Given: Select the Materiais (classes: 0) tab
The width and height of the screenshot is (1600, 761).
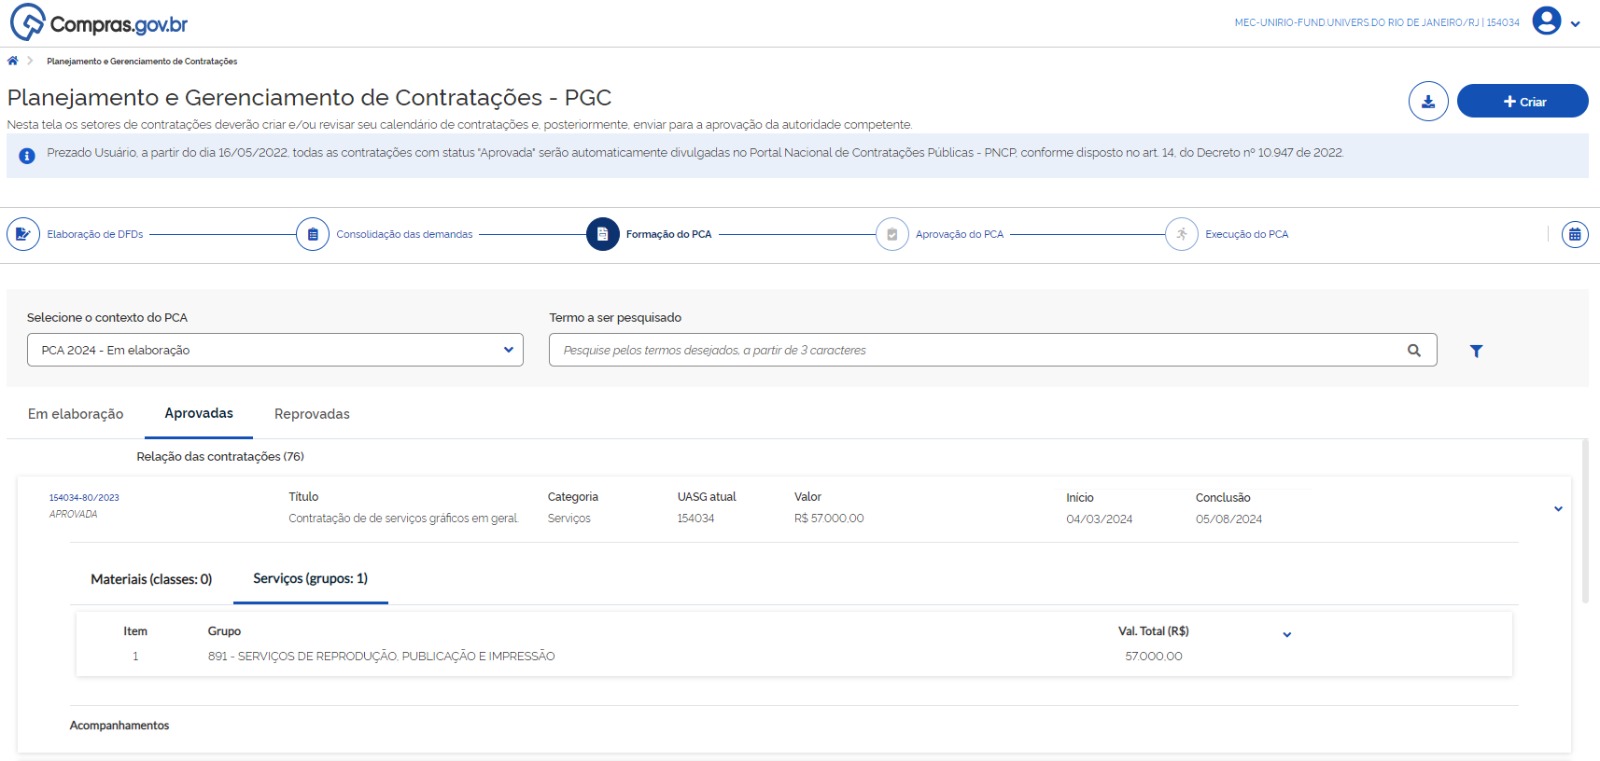Looking at the screenshot, I should 151,579.
